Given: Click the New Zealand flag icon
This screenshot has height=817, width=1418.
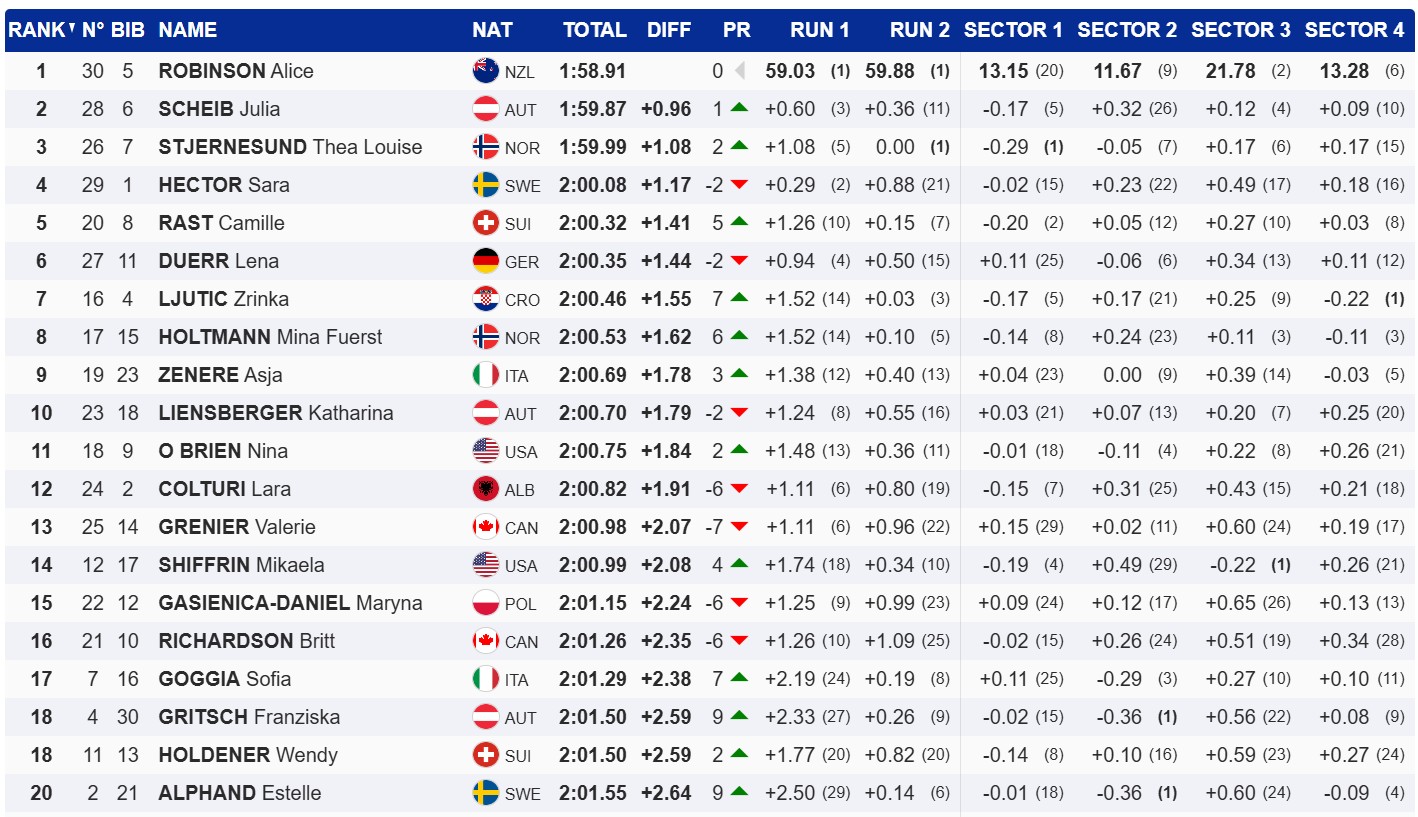Looking at the screenshot, I should click(485, 71).
